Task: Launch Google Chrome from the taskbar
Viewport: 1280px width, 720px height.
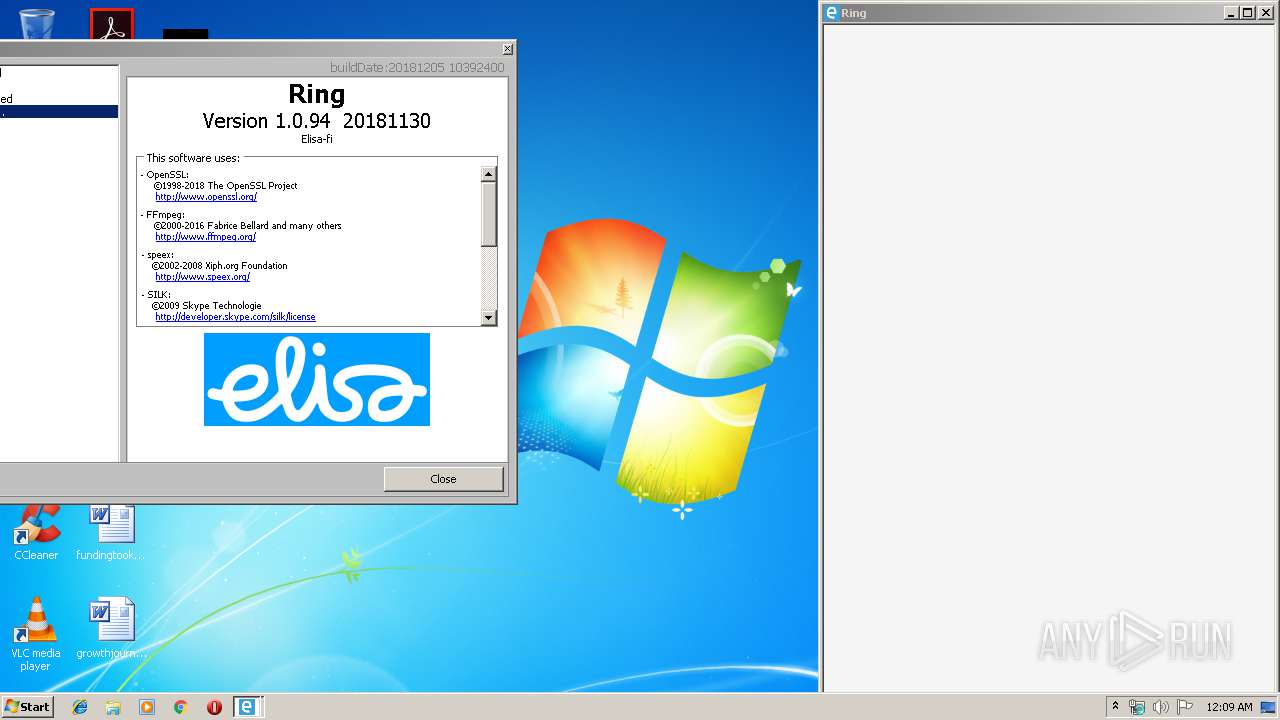Action: pos(180,707)
